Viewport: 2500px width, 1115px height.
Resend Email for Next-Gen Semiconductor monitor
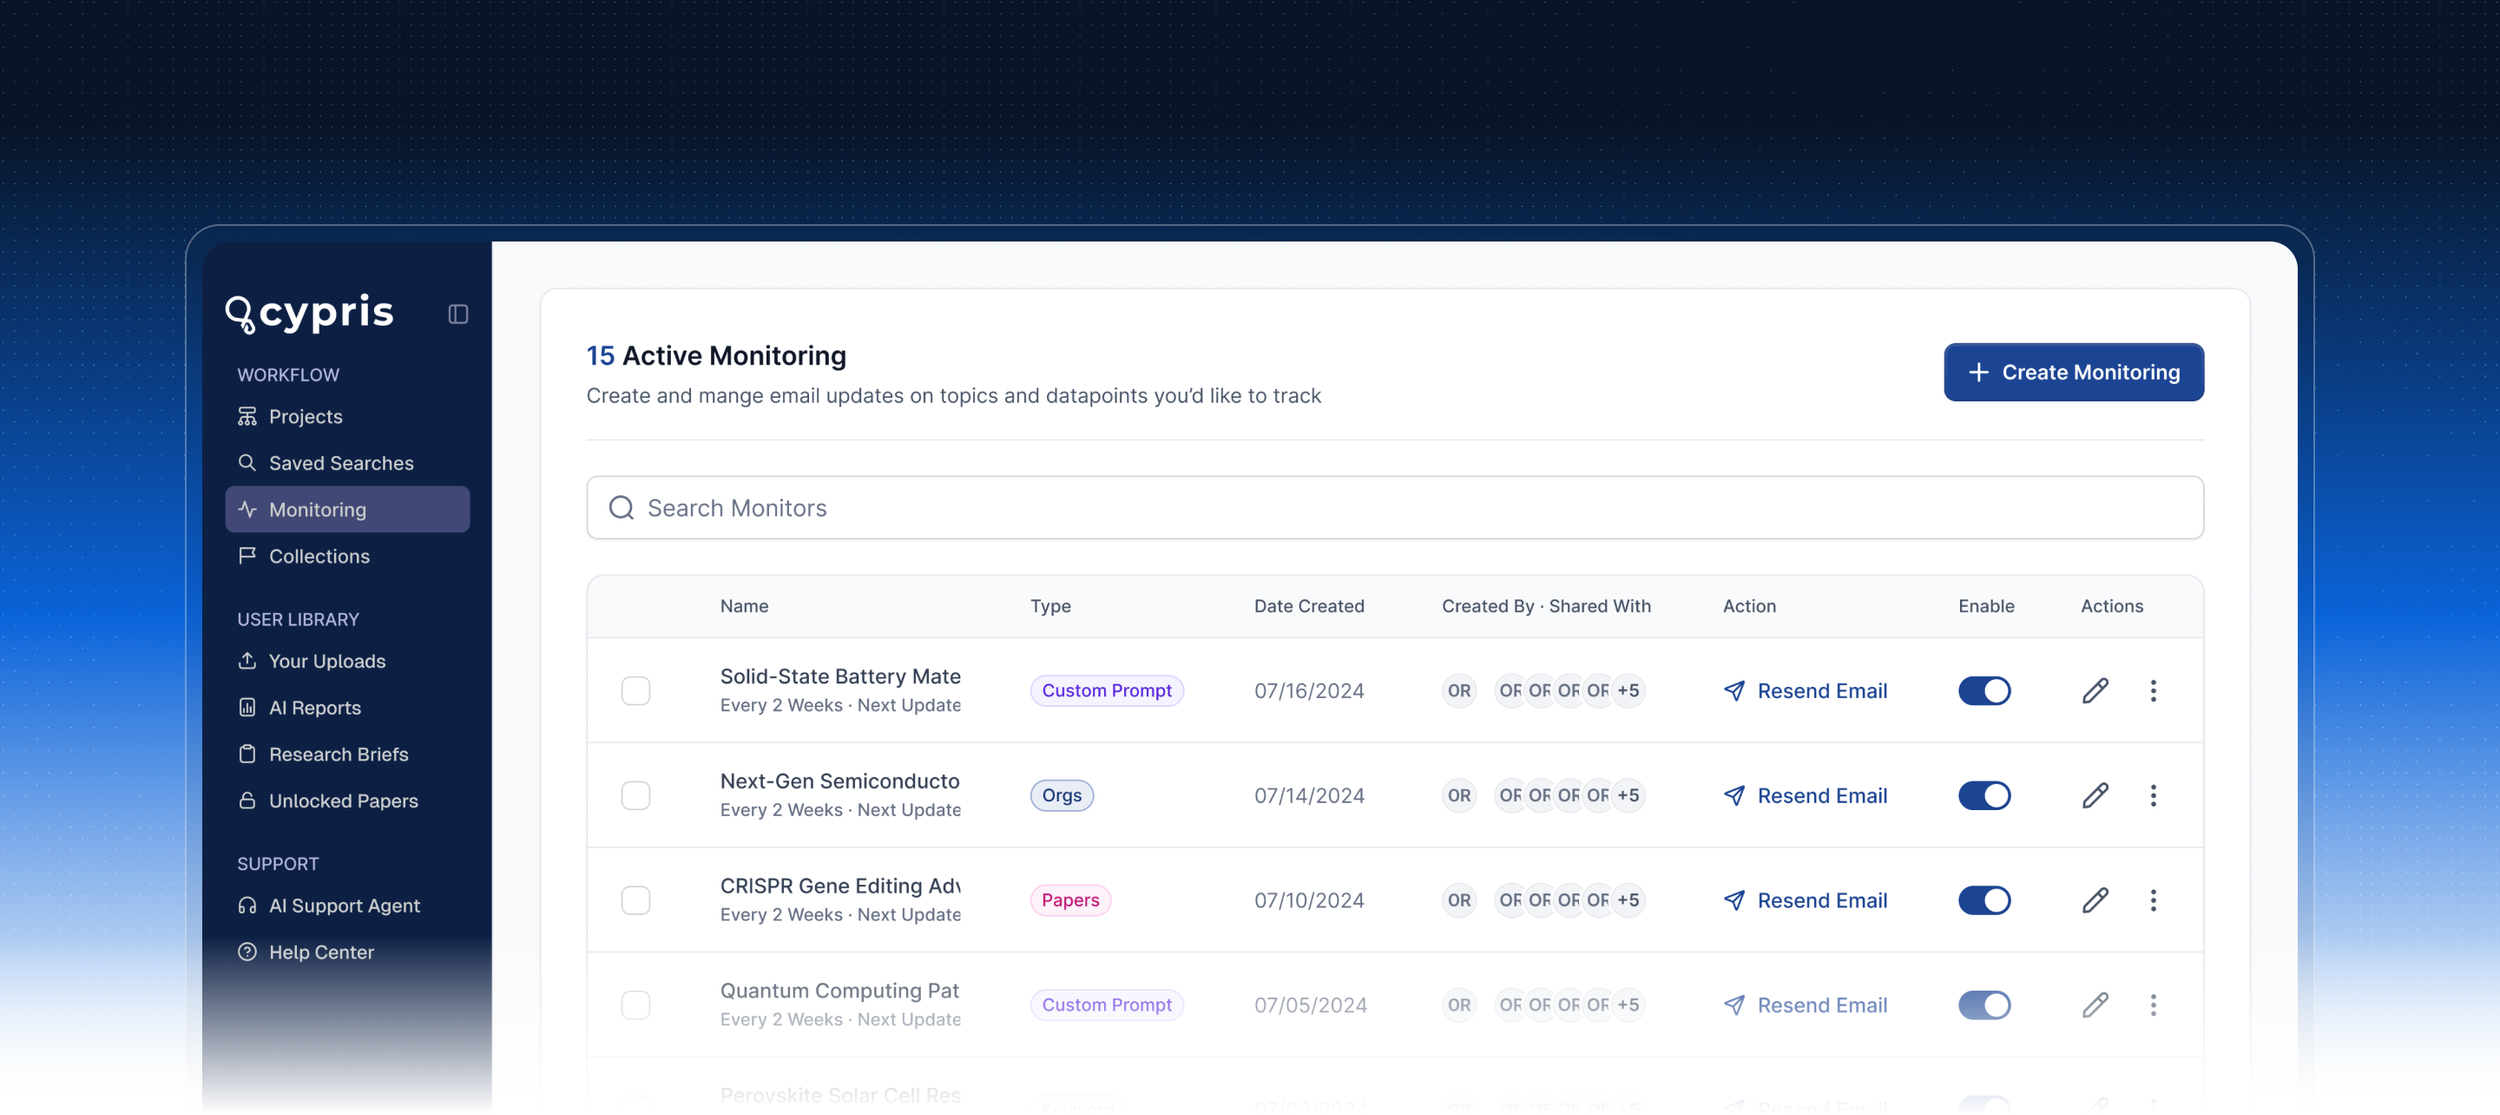1805,795
